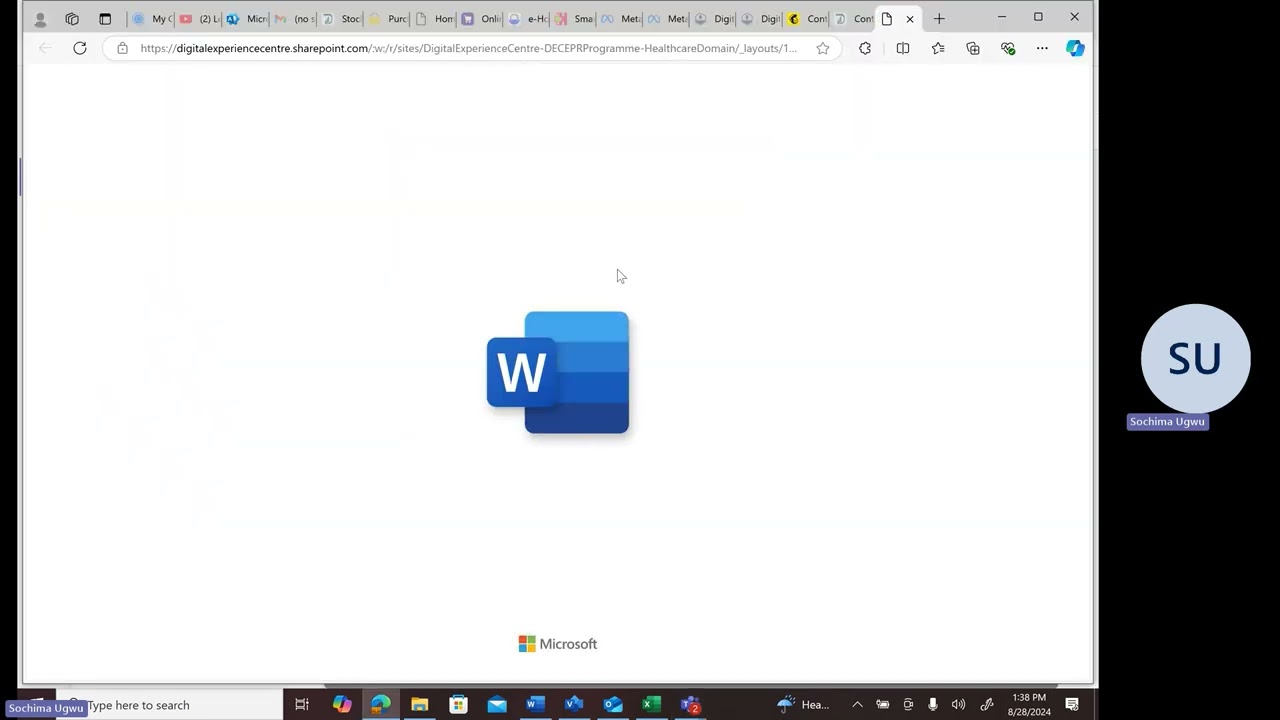The image size is (1280, 720).
Task: Show hidden system tray icons
Action: (857, 705)
